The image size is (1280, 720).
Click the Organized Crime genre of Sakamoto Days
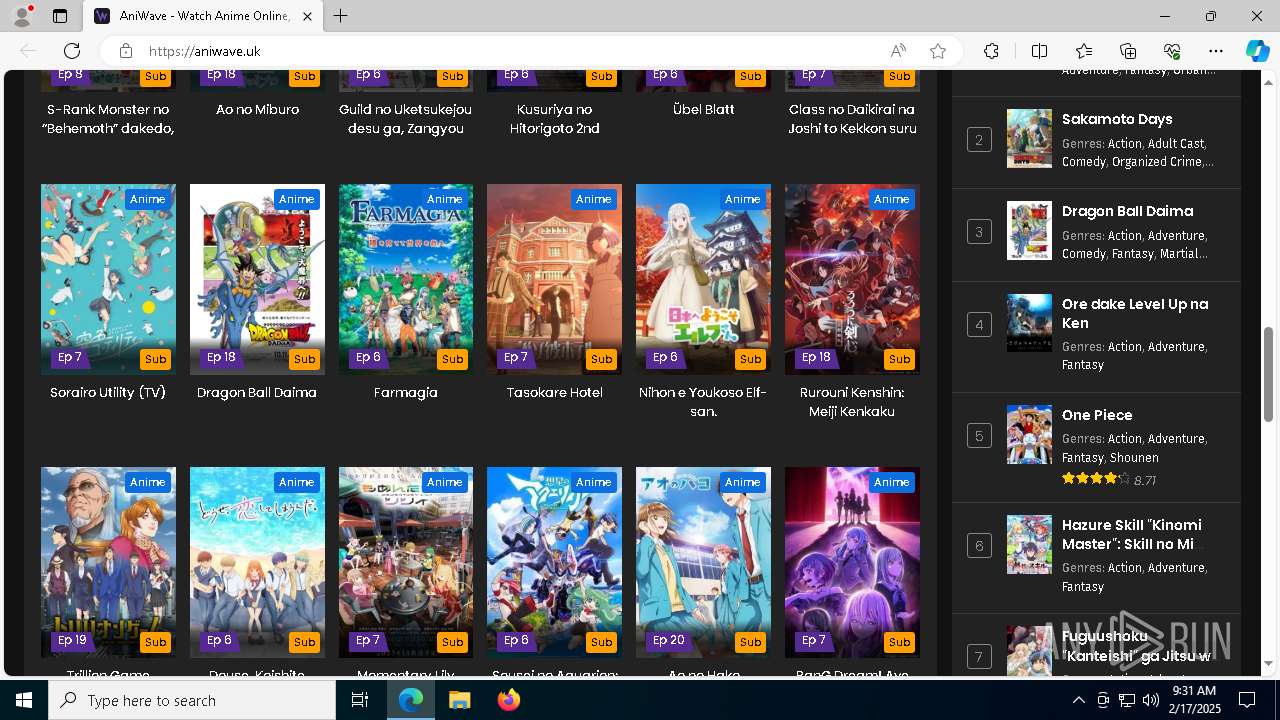[x=1158, y=162]
